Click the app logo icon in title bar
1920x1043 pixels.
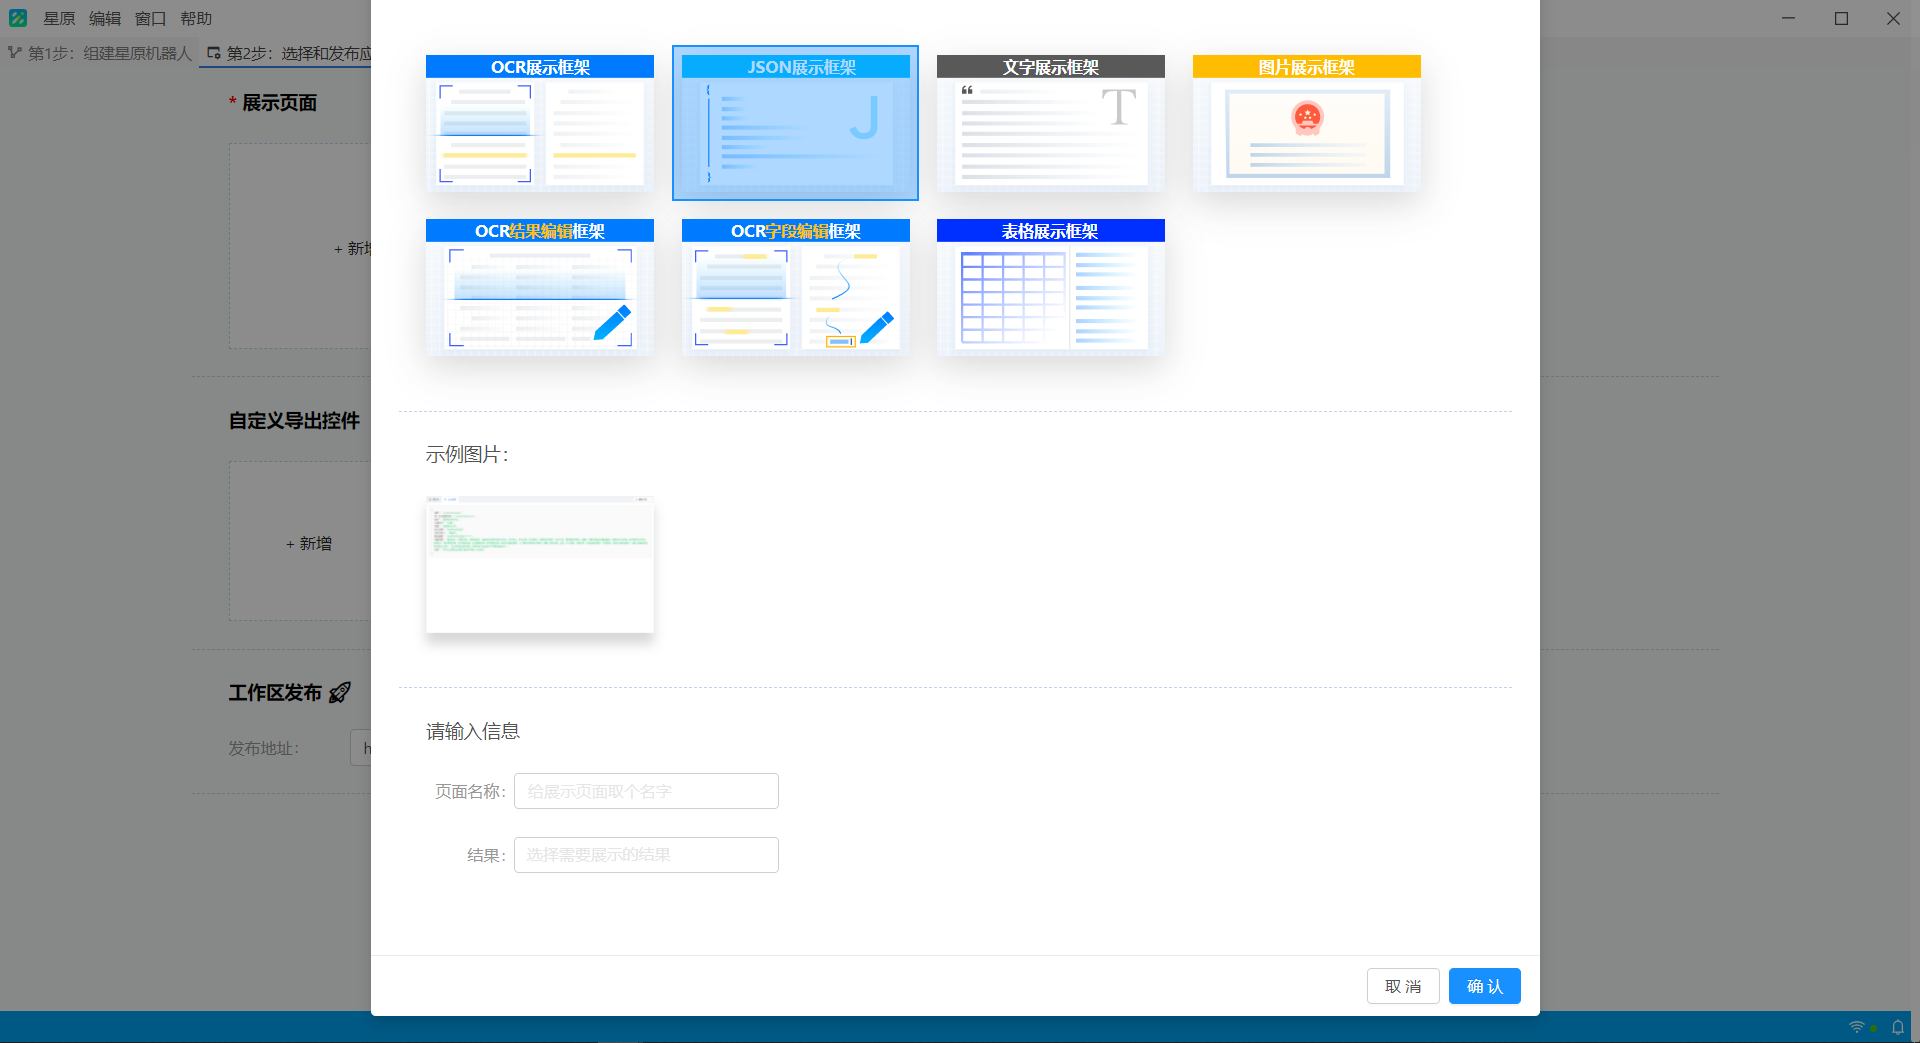(18, 18)
